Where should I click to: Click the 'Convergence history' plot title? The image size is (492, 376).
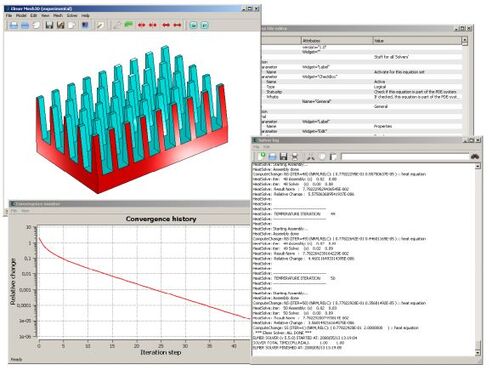(161, 219)
